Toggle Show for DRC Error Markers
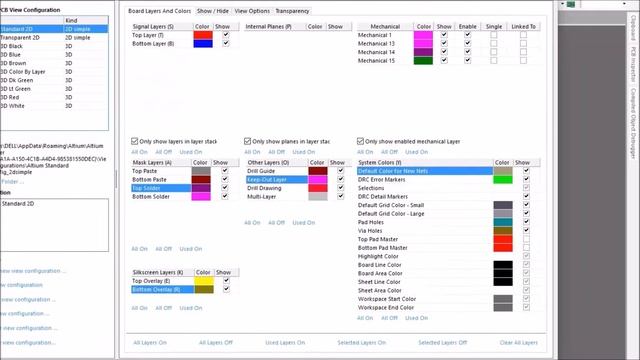Screen dimensions: 640x360 (x=526, y=179)
